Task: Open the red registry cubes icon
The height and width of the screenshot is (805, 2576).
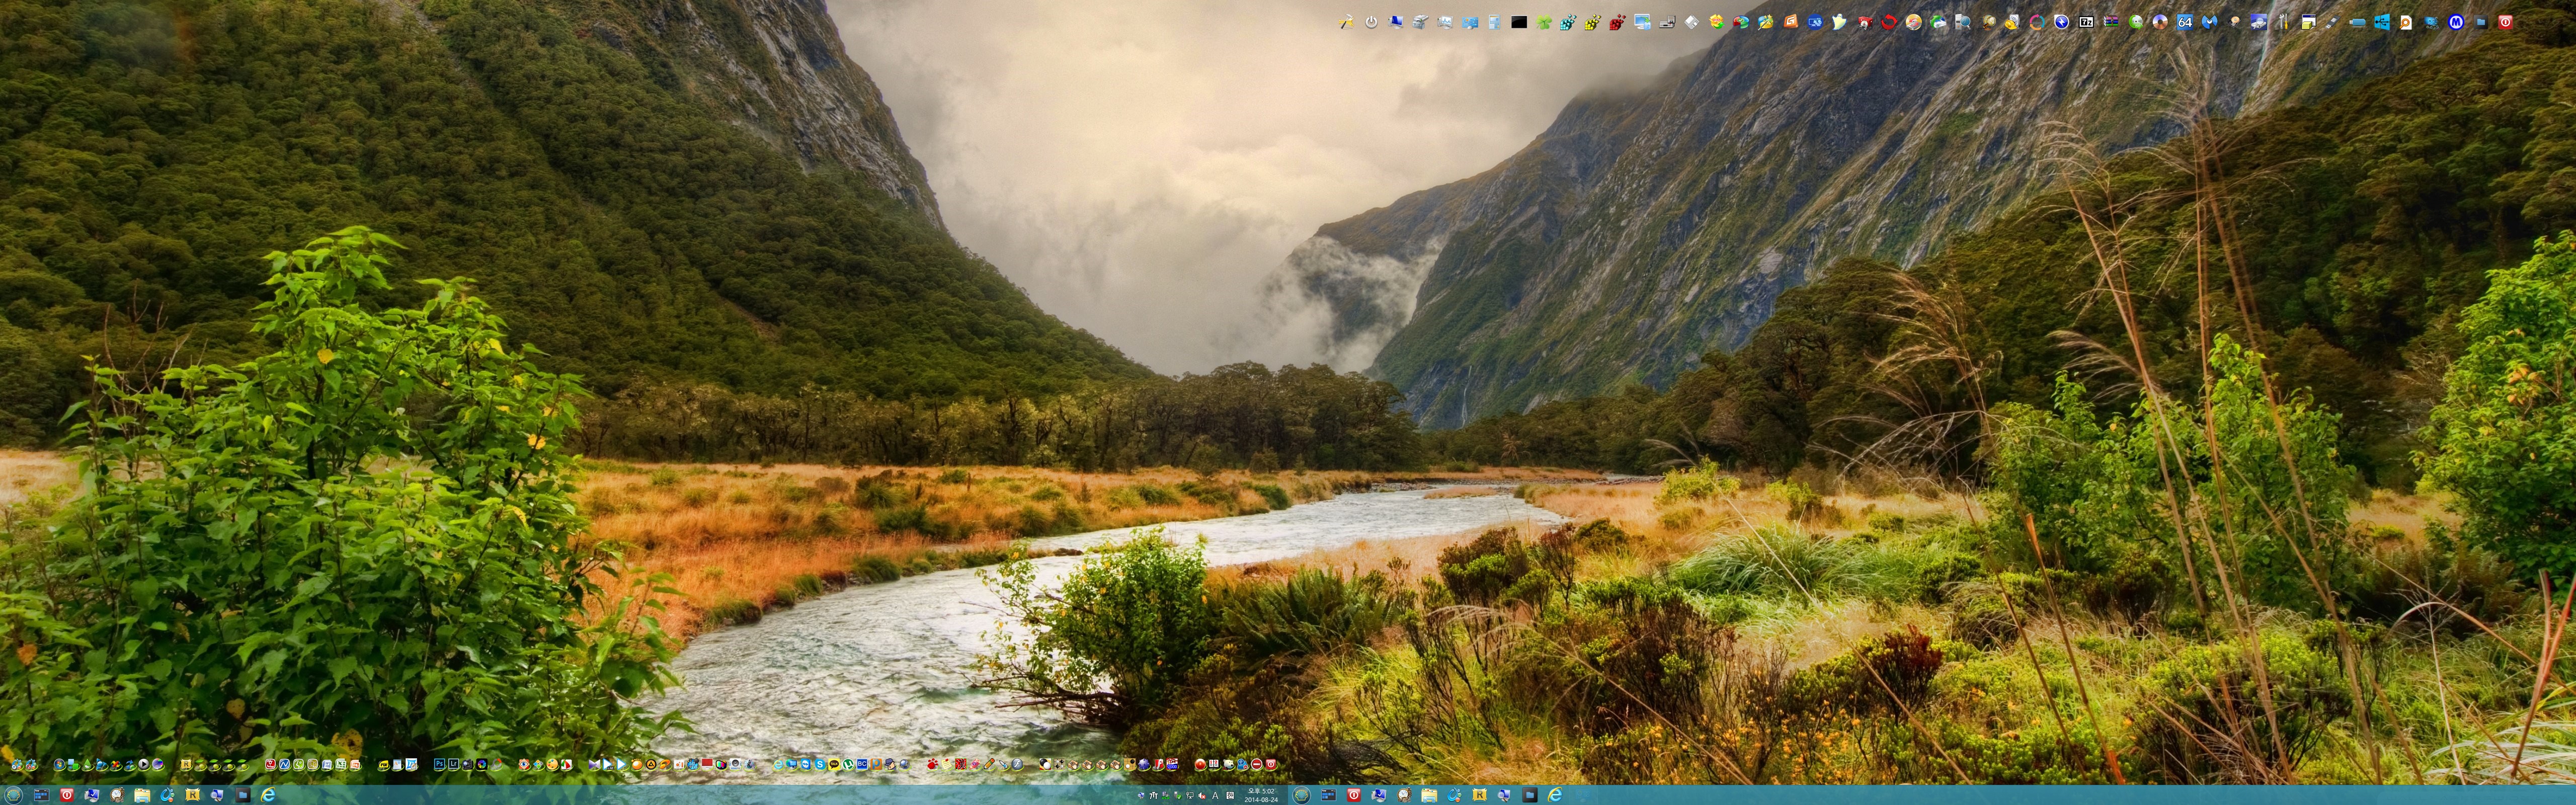Action: tap(1617, 22)
